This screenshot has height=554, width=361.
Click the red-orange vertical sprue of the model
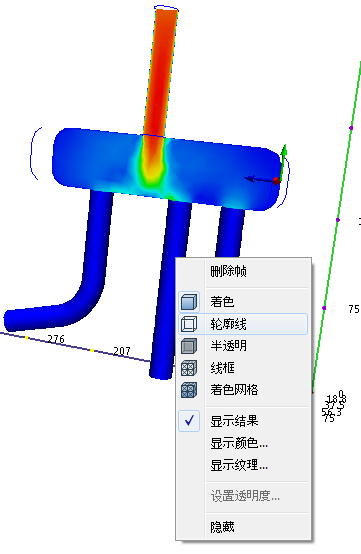(161, 71)
